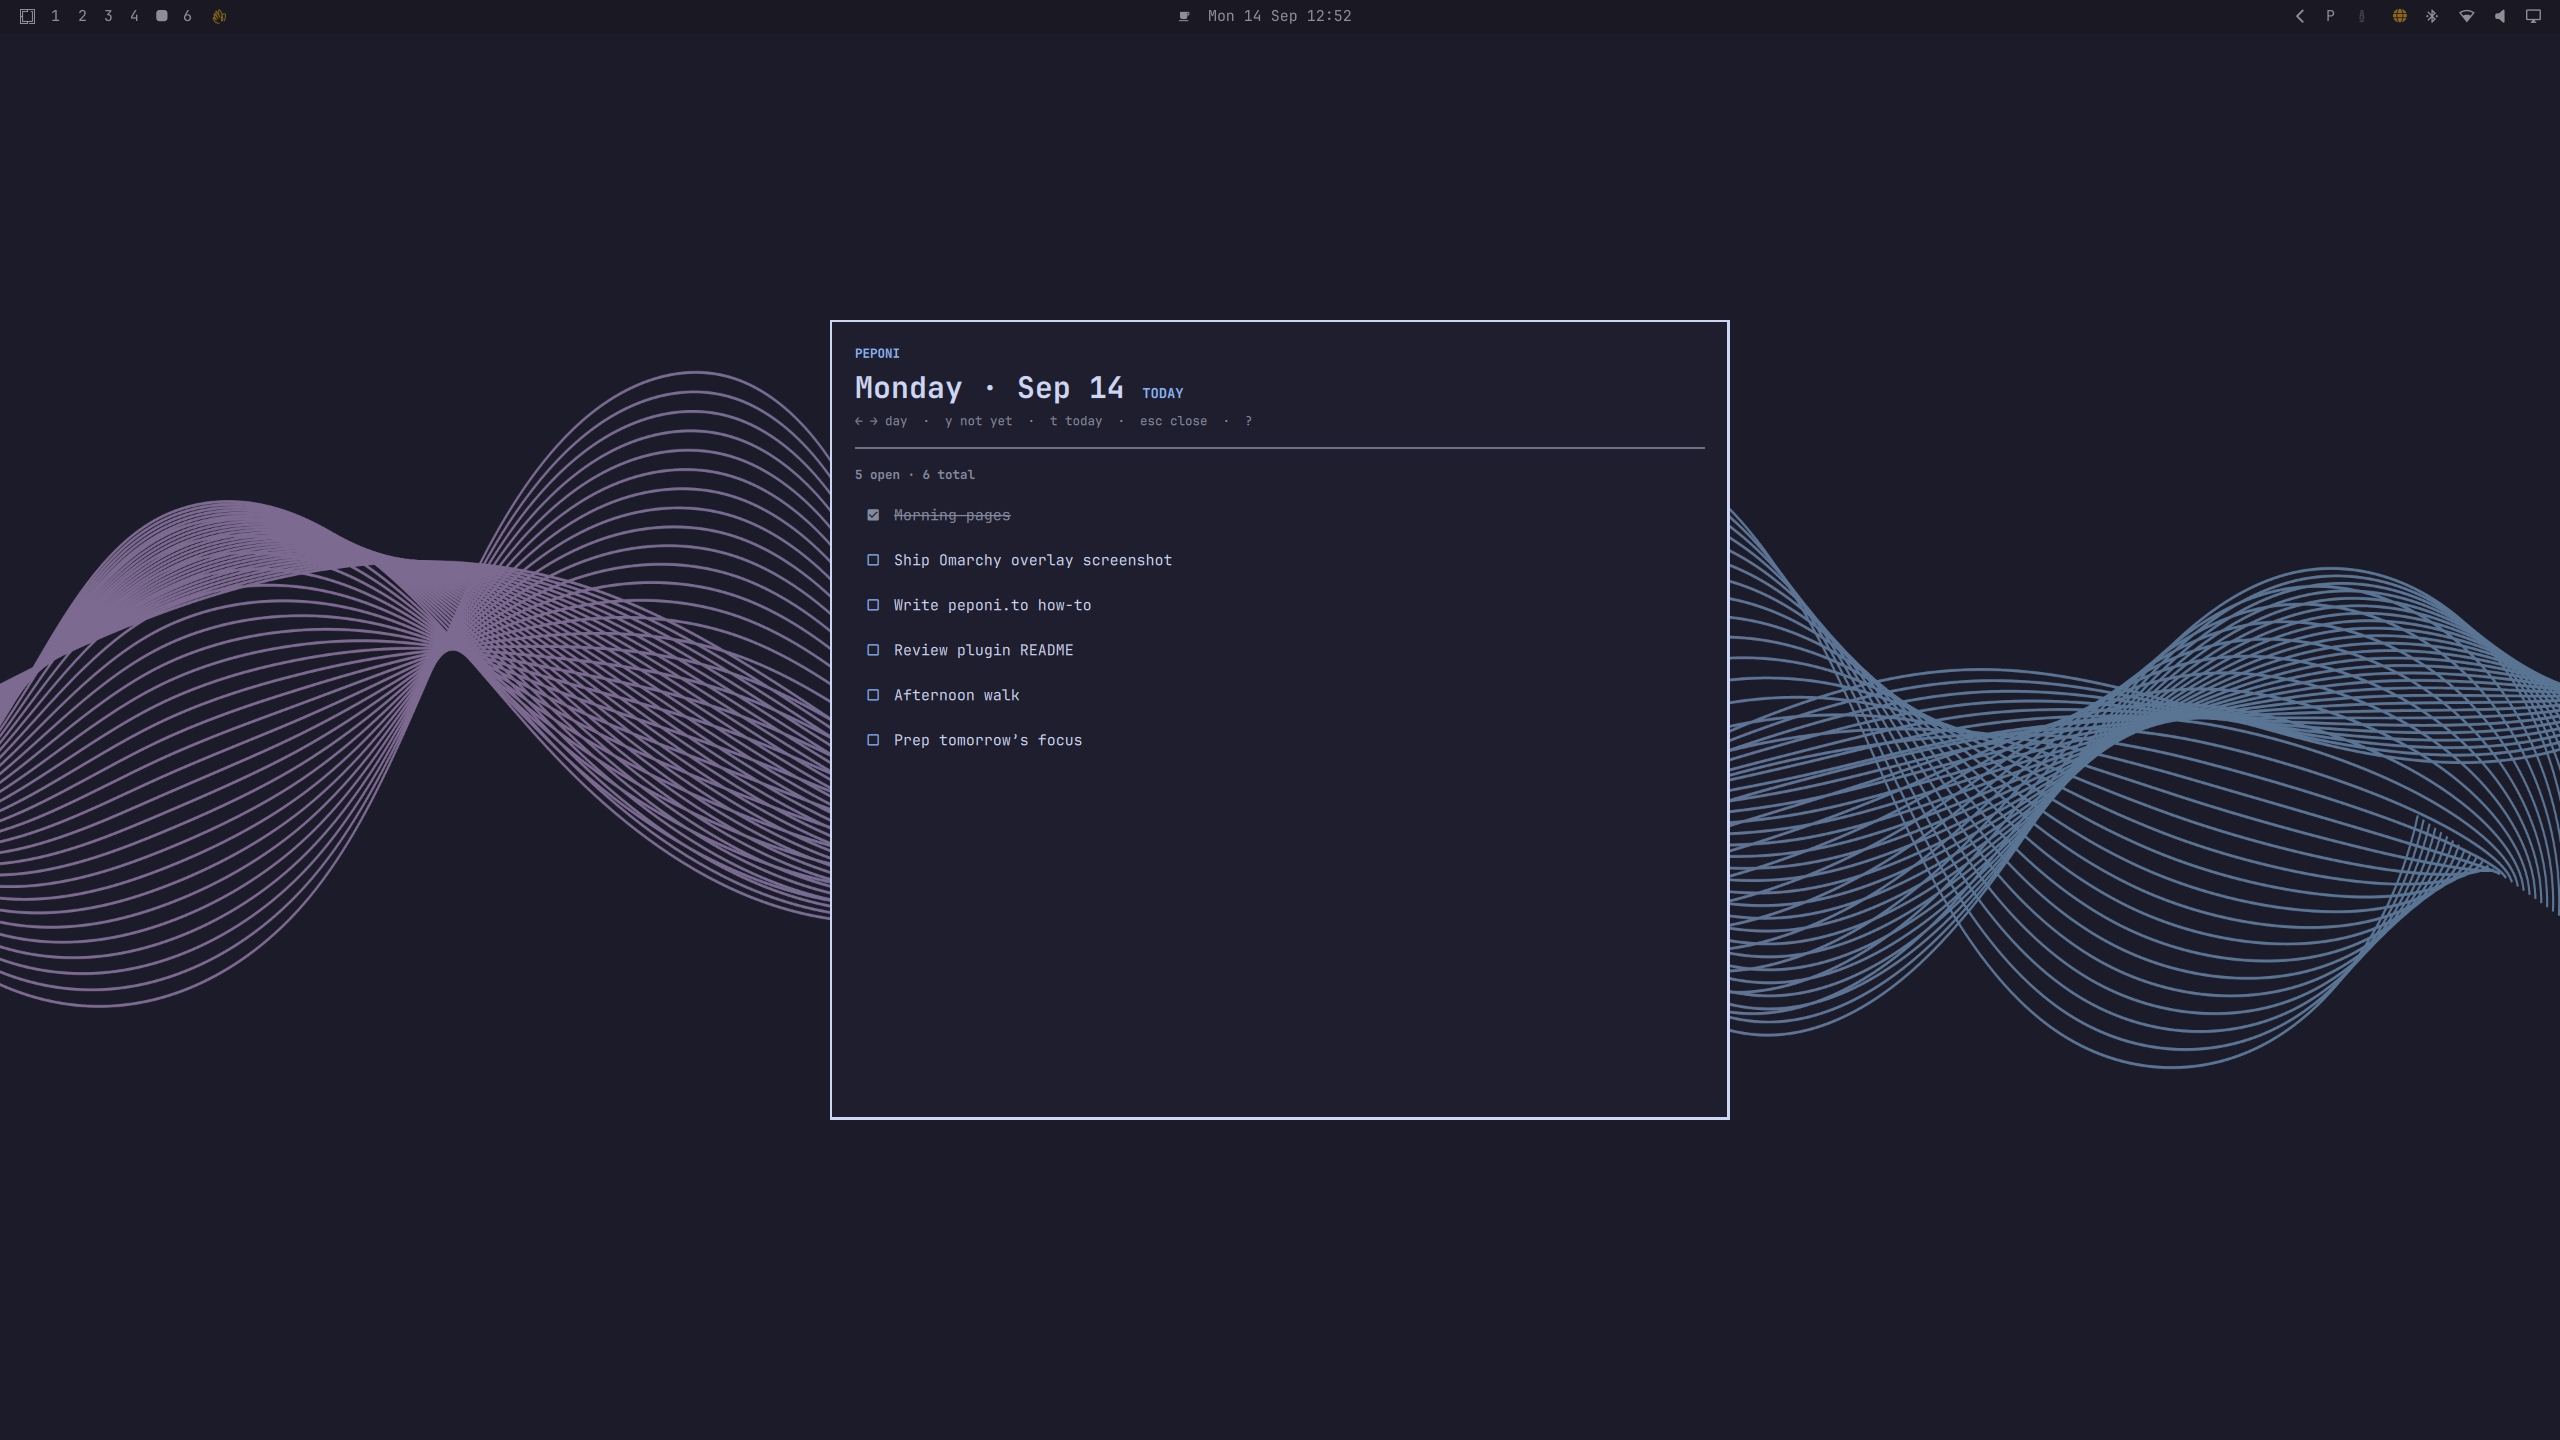
Task: Click the Mon 14 Sep 12:52 clock
Action: [x=1279, y=16]
